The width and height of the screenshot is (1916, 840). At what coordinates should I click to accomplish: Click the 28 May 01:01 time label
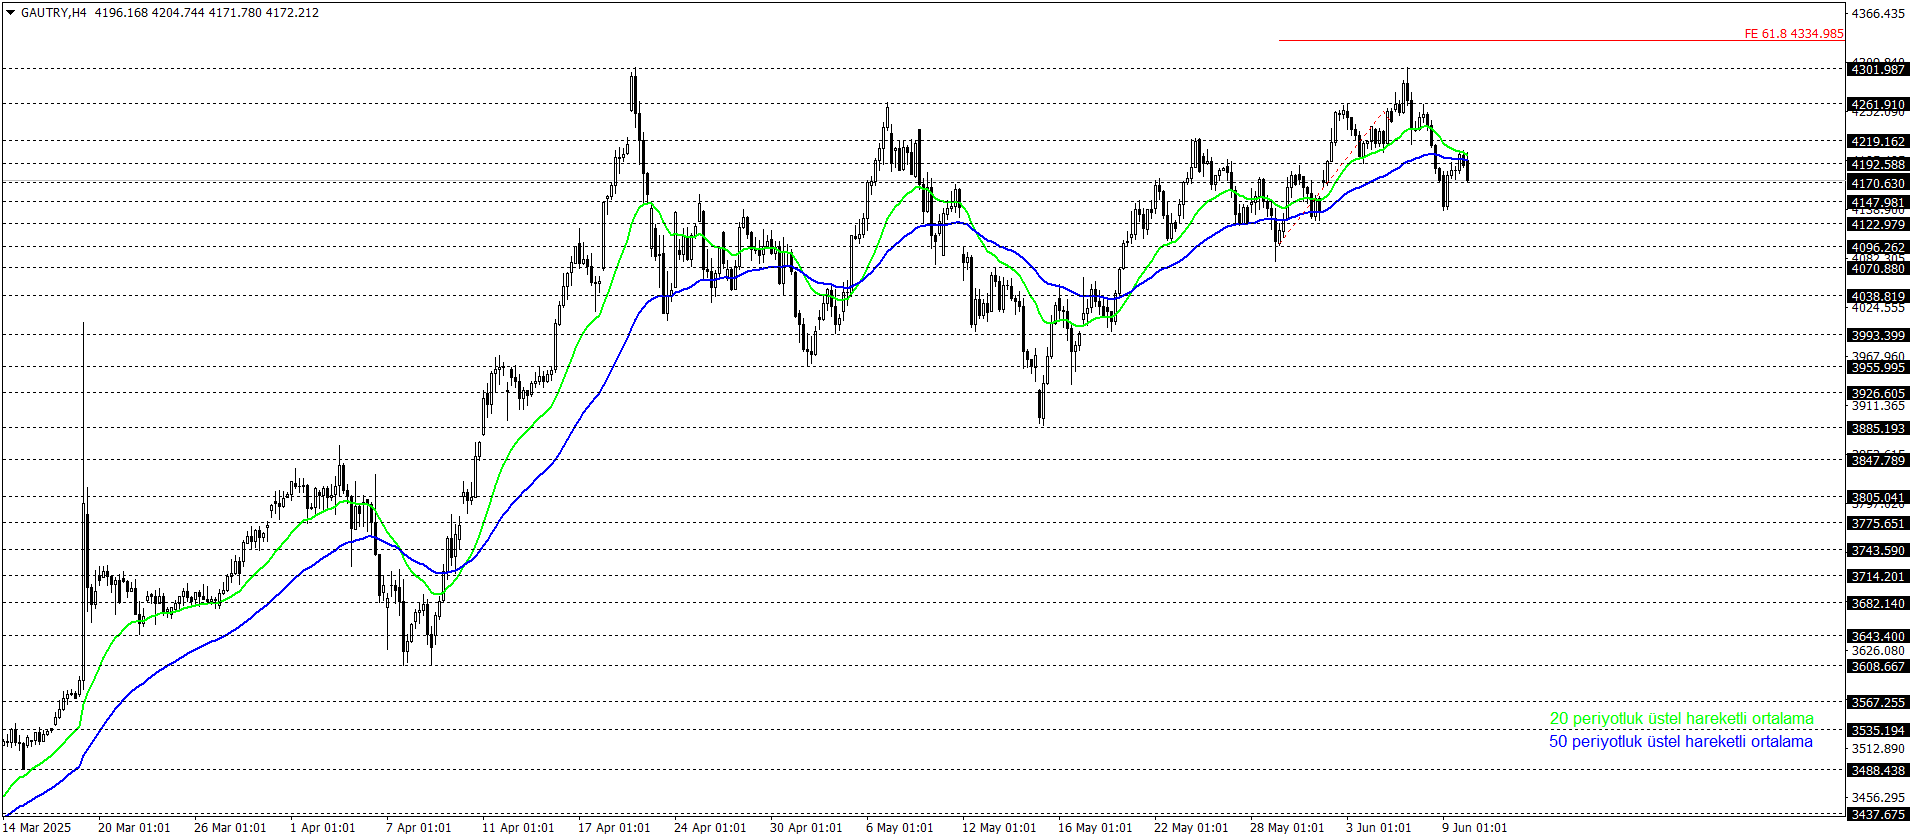[1287, 828]
